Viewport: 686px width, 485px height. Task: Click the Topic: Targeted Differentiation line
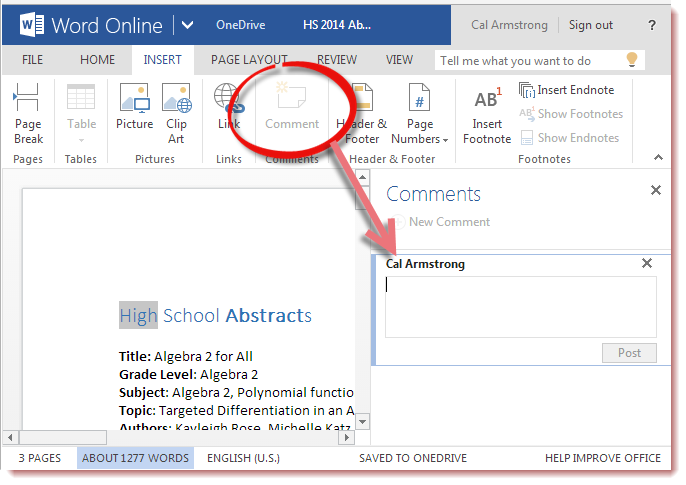click(236, 410)
